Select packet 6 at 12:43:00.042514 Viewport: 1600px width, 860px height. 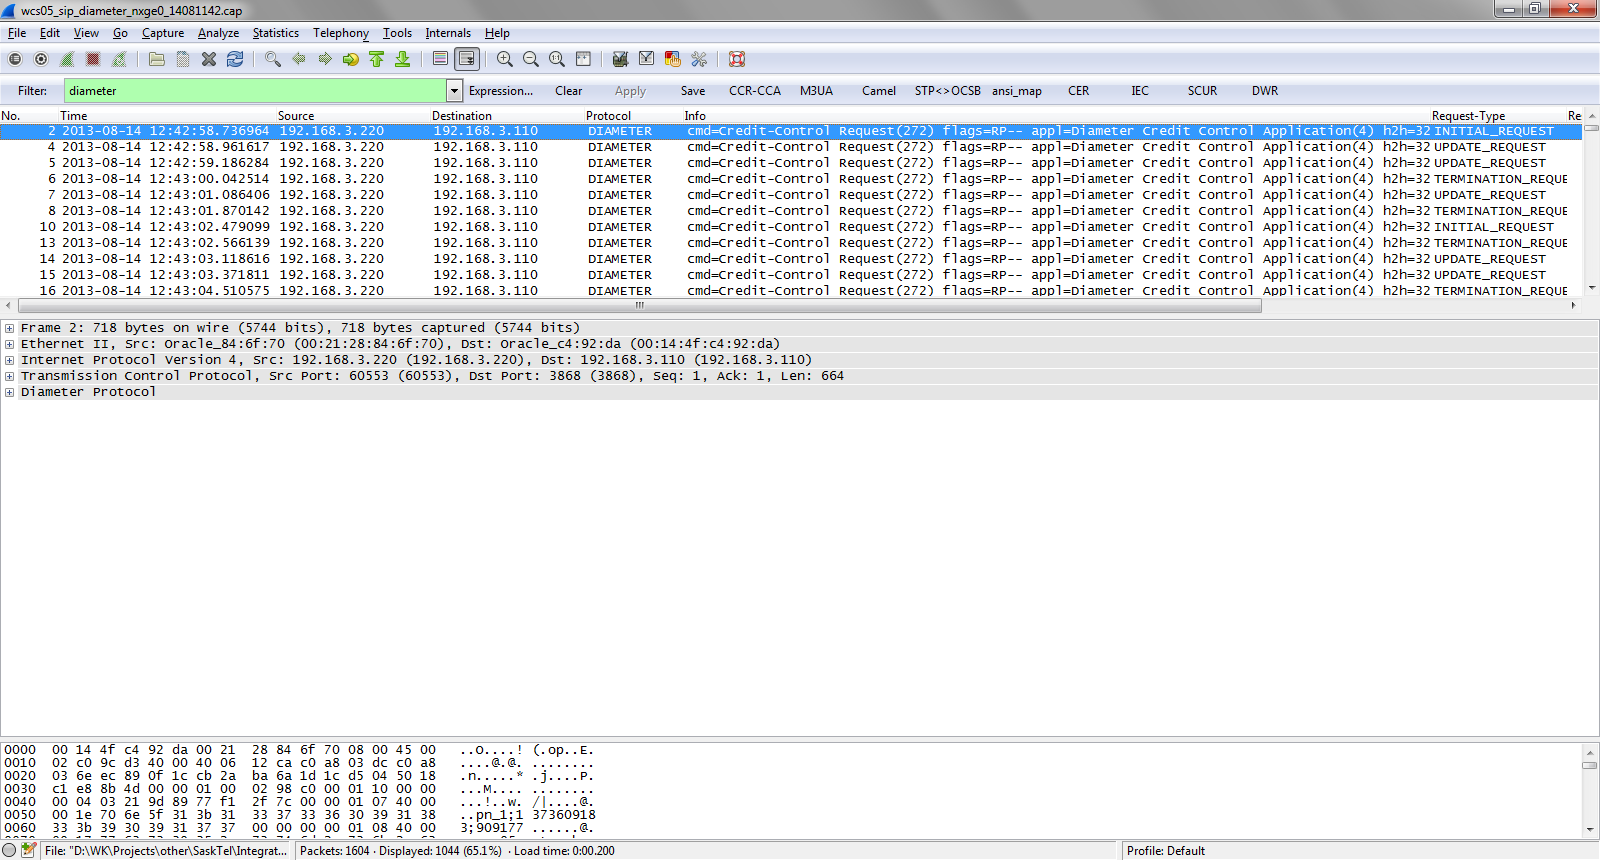click(791, 179)
